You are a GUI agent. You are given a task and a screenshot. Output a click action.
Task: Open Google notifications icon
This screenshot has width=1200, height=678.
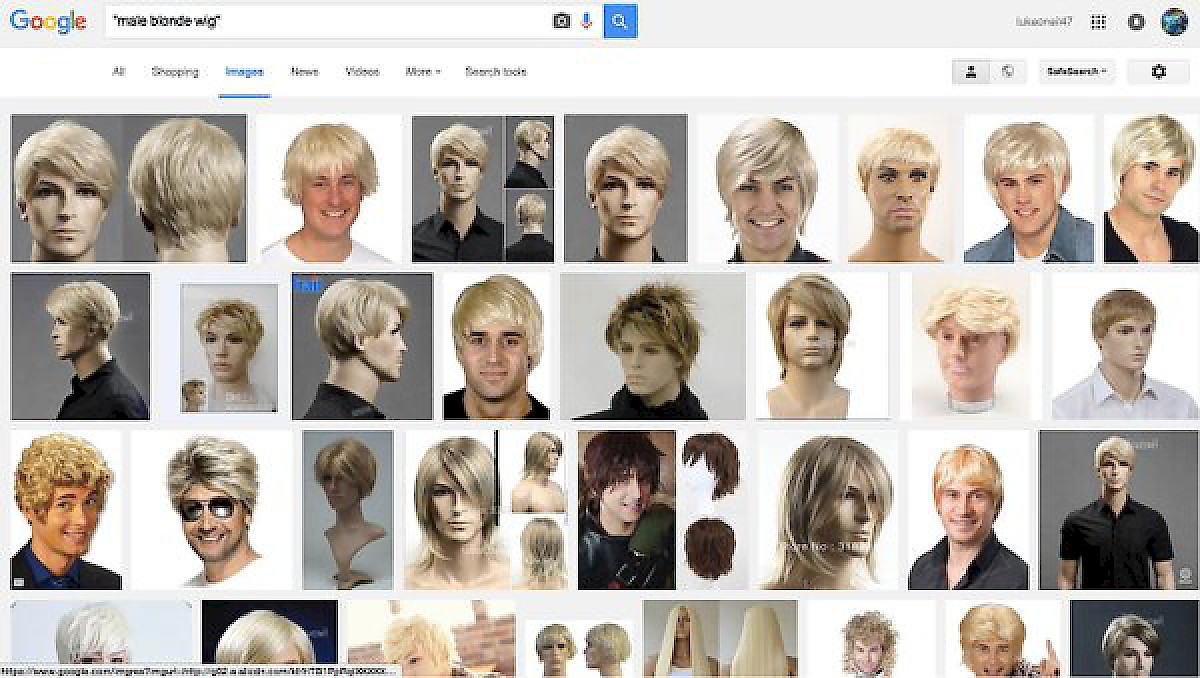coord(1136,22)
